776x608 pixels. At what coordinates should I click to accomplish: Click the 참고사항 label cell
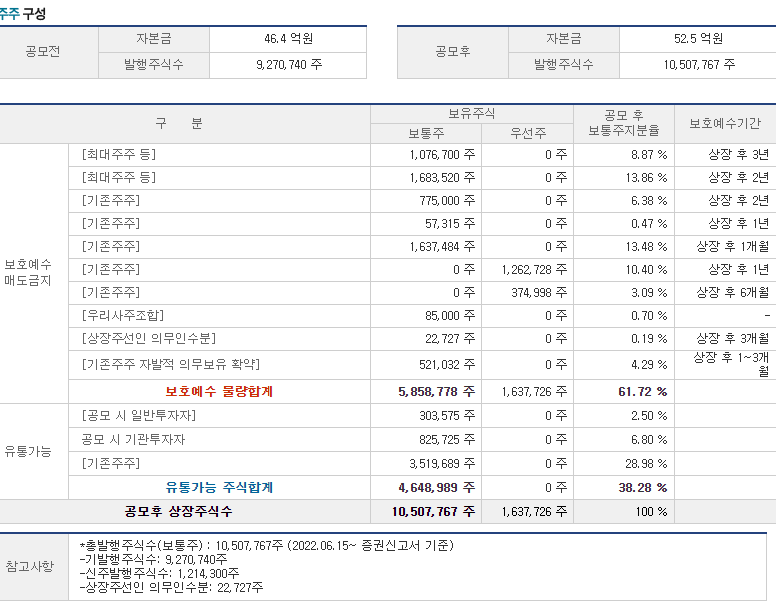34,567
